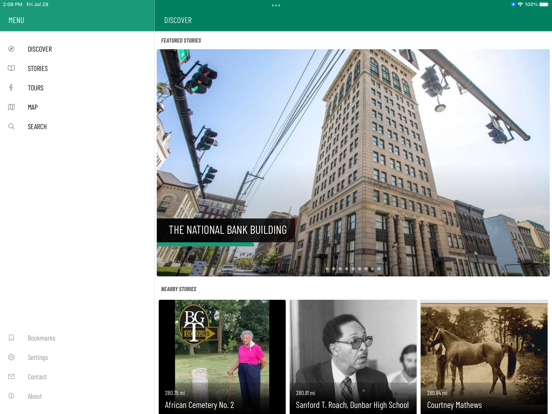
Task: Click the Bookmarks ribbon icon
Action: pyautogui.click(x=11, y=338)
